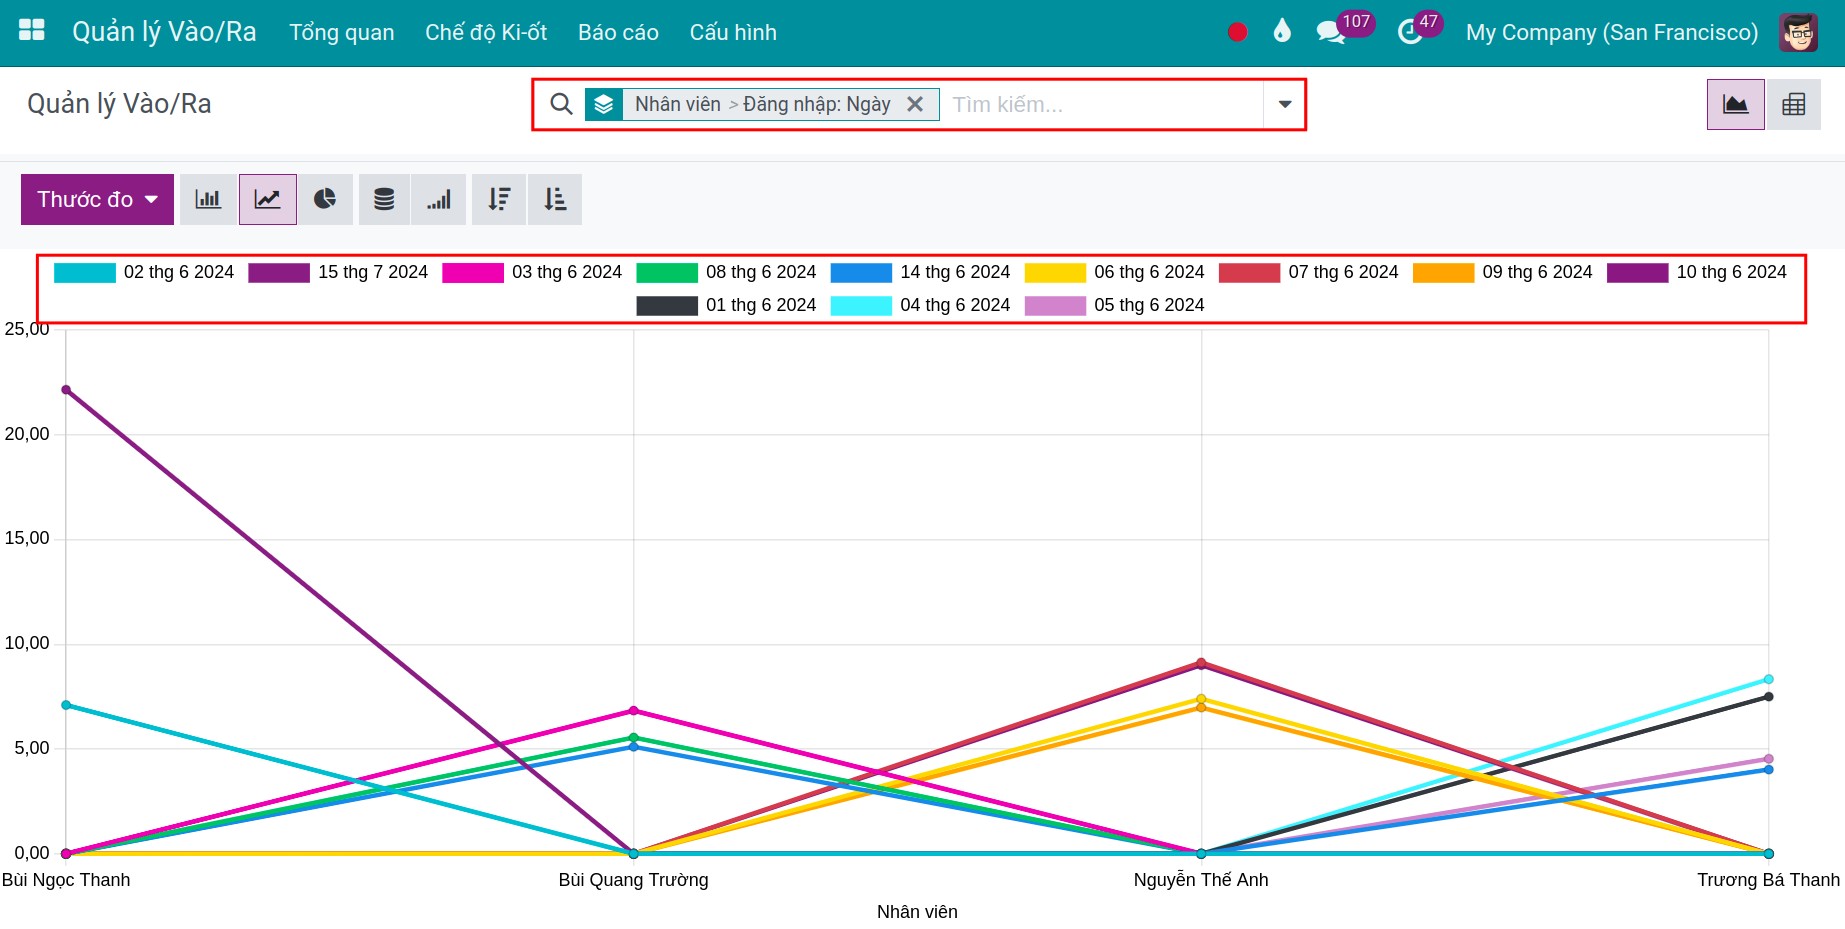Toggle the 07 thg 6 2024 legend entry
This screenshot has width=1845, height=929.
1308,273
